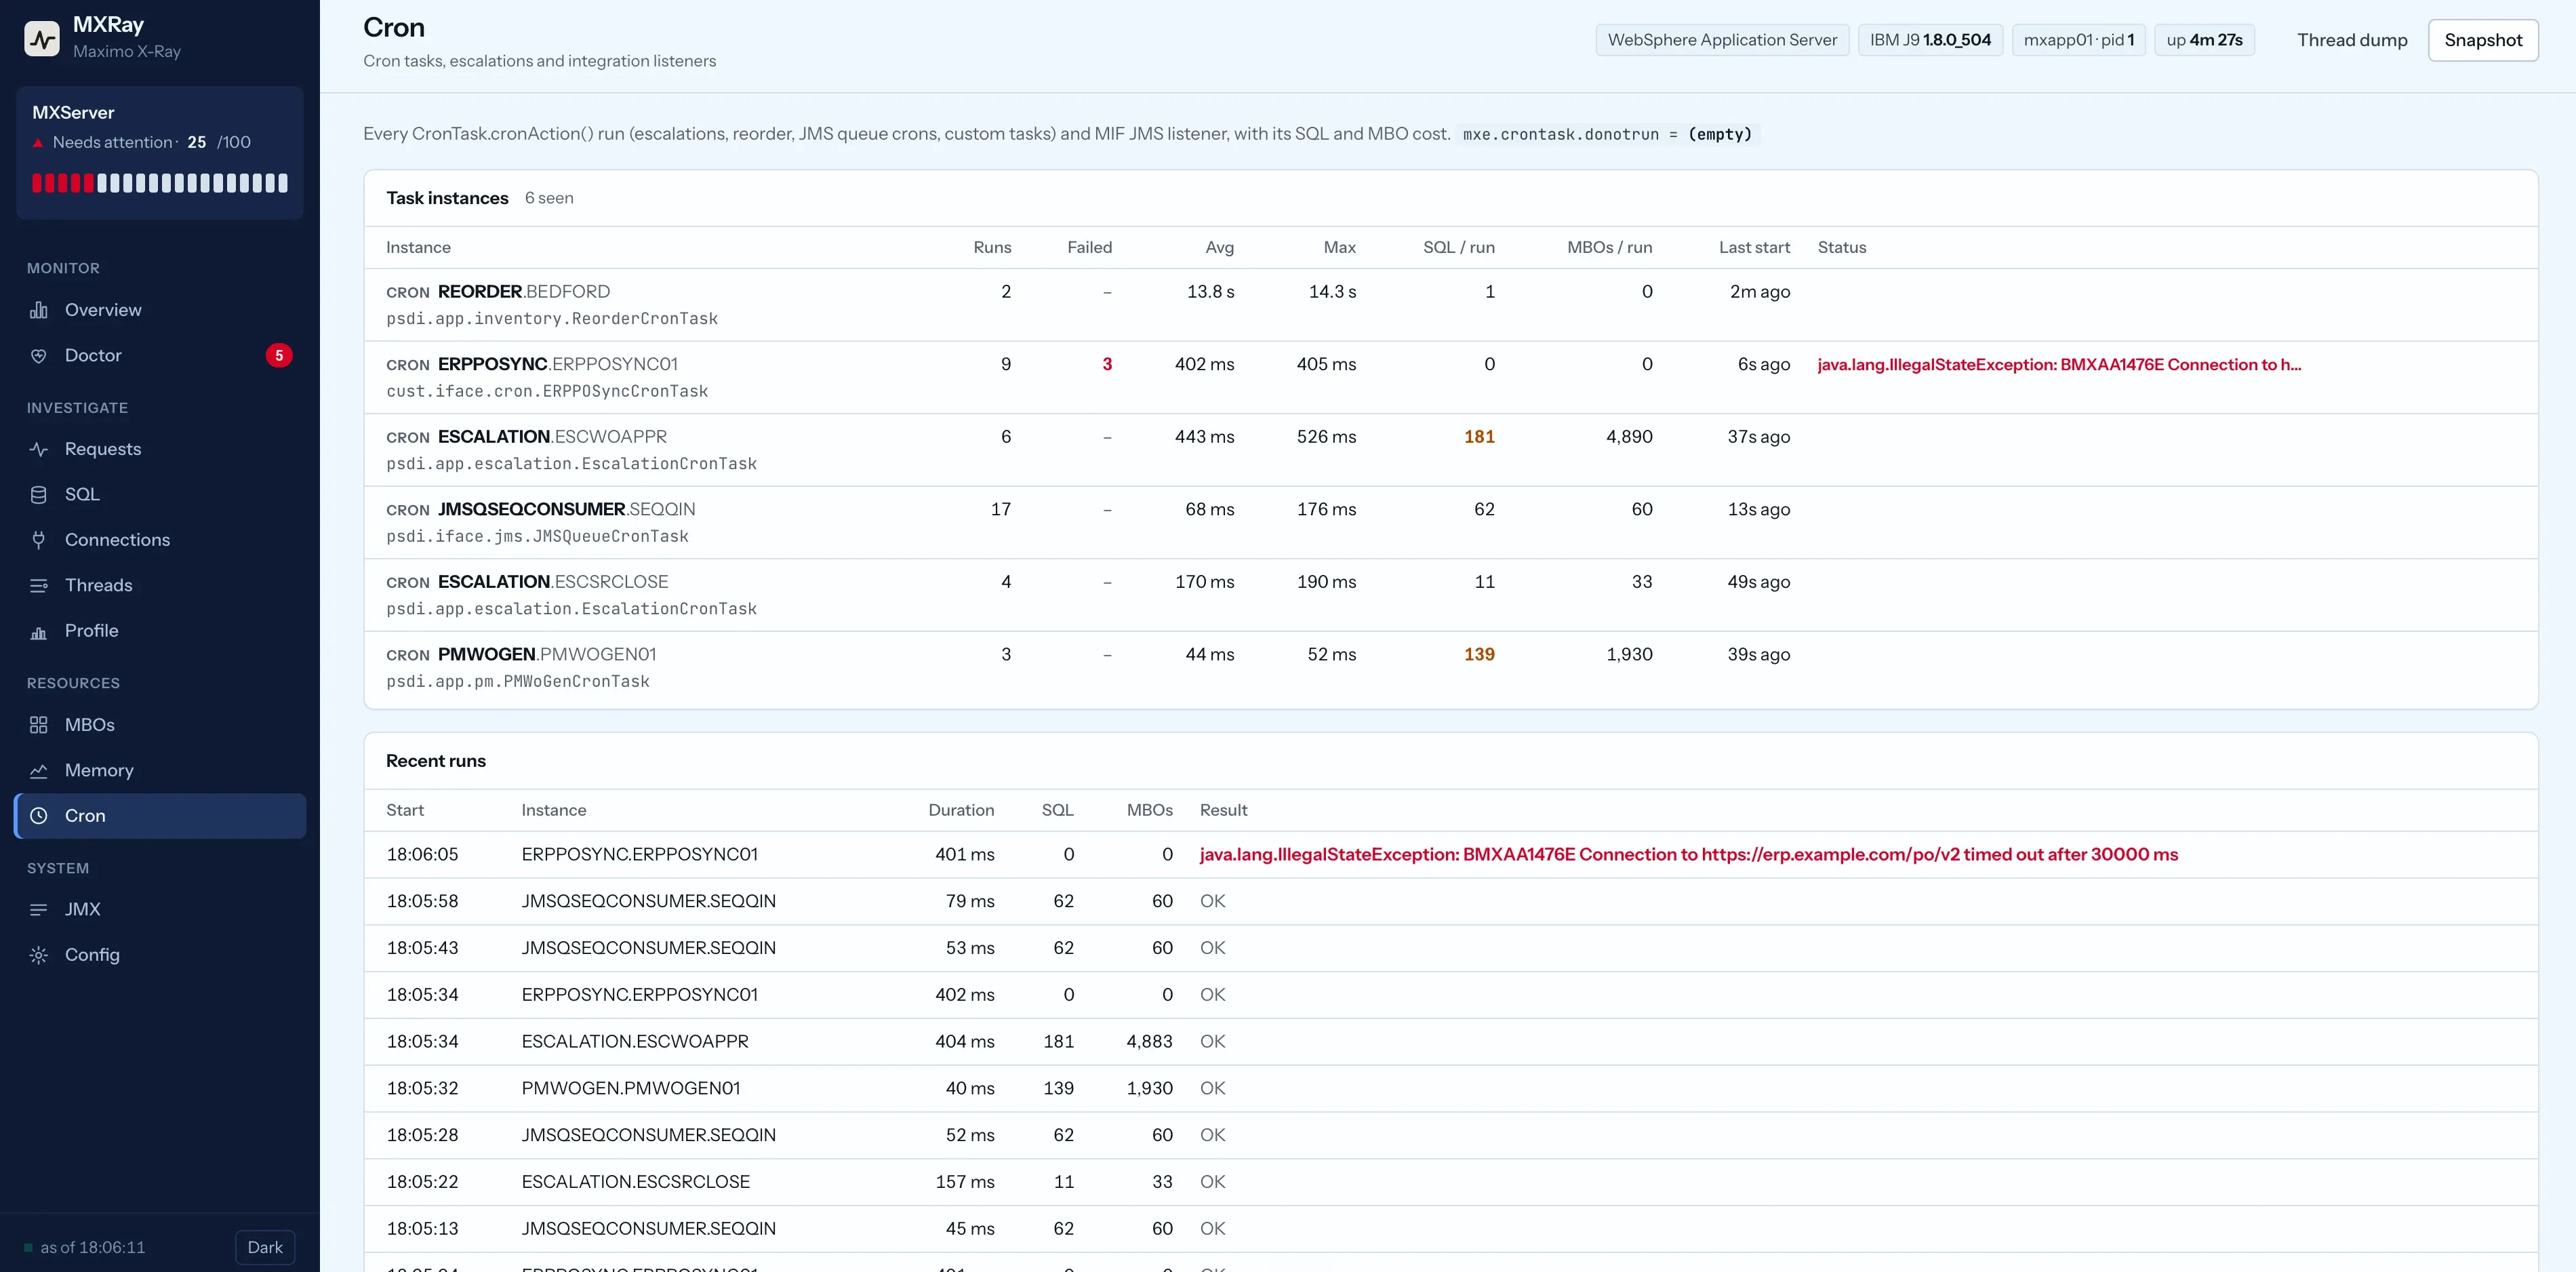Select JMSQSEQCONSUMER.SEQQIN in Task instances
2576x1272 pixels.
pyautogui.click(x=566, y=509)
